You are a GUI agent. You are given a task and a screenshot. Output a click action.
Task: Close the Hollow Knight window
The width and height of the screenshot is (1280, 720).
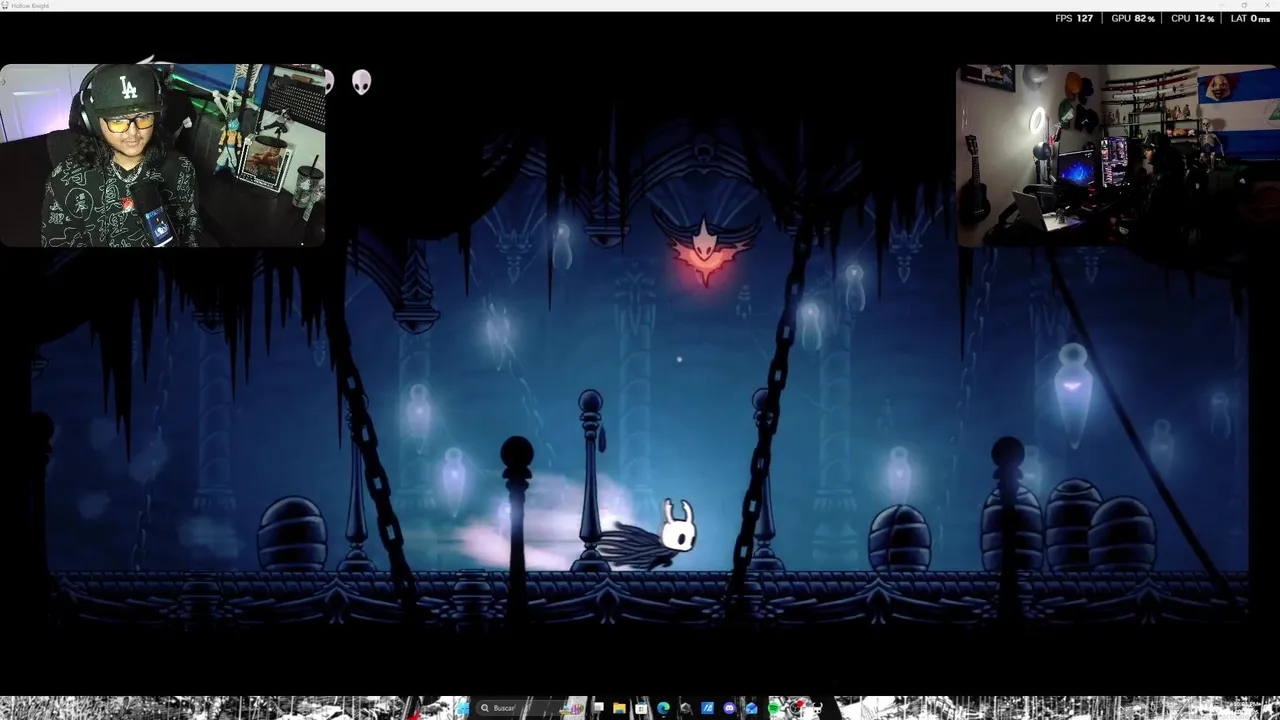[1268, 5]
